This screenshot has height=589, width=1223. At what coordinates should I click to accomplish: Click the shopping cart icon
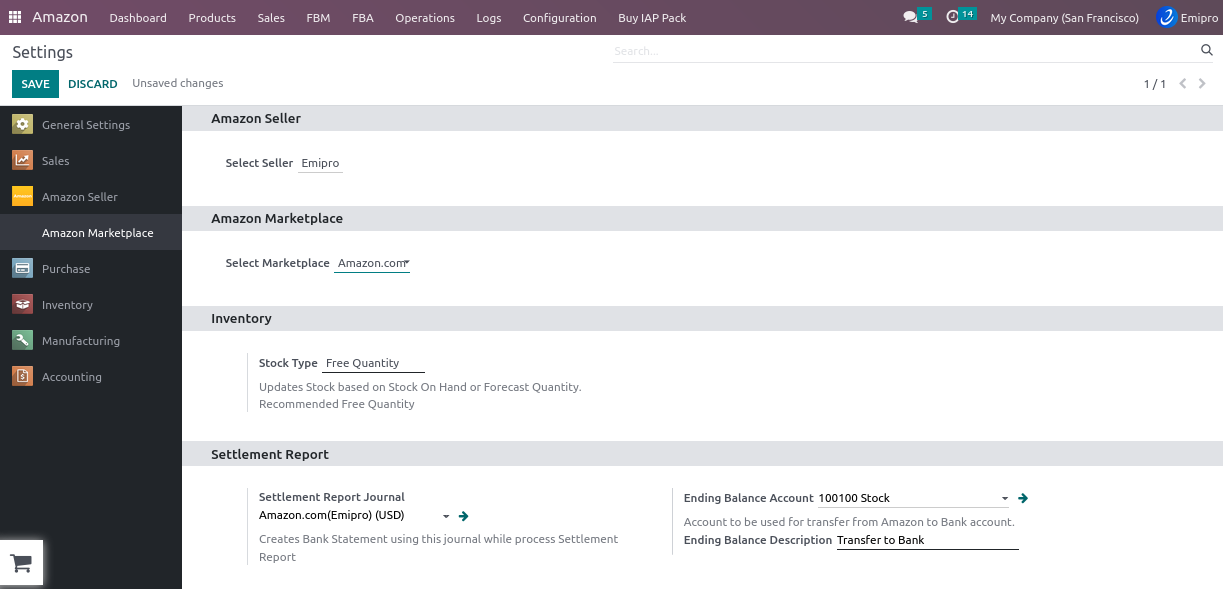tap(21, 564)
